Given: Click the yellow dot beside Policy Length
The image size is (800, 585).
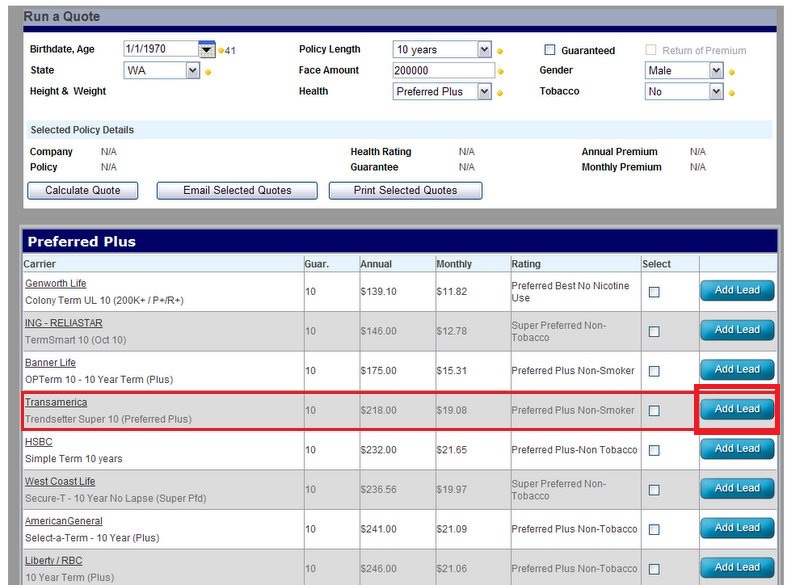Looking at the screenshot, I should (500, 51).
